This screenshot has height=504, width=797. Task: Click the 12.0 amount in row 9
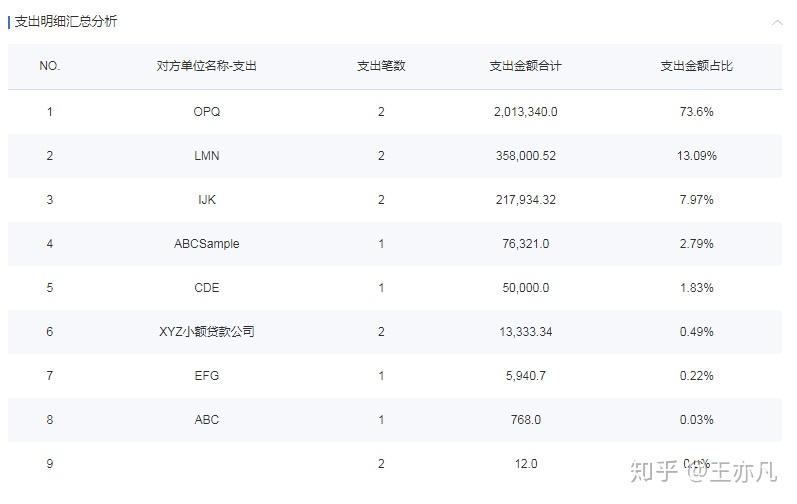tap(526, 464)
